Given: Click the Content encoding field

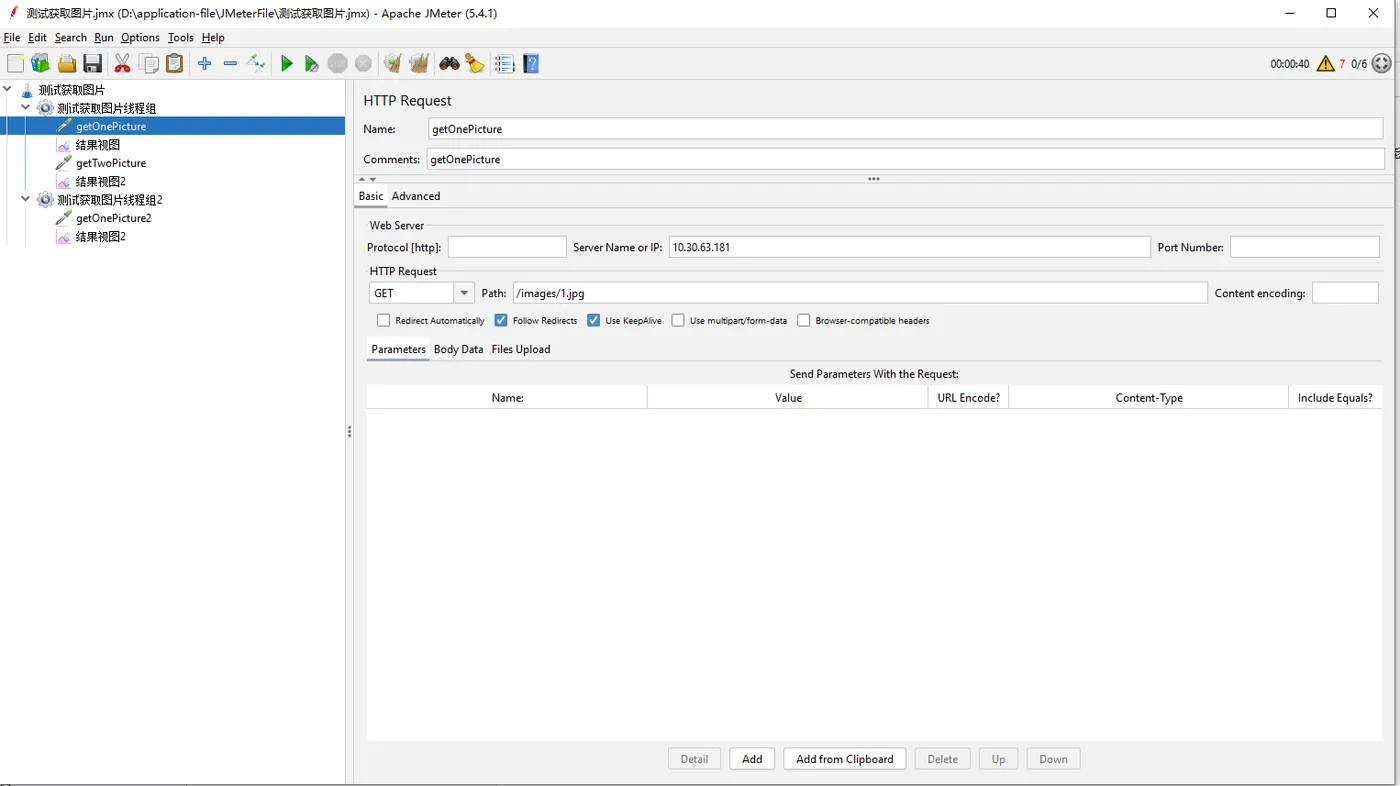Looking at the screenshot, I should tap(1345, 293).
